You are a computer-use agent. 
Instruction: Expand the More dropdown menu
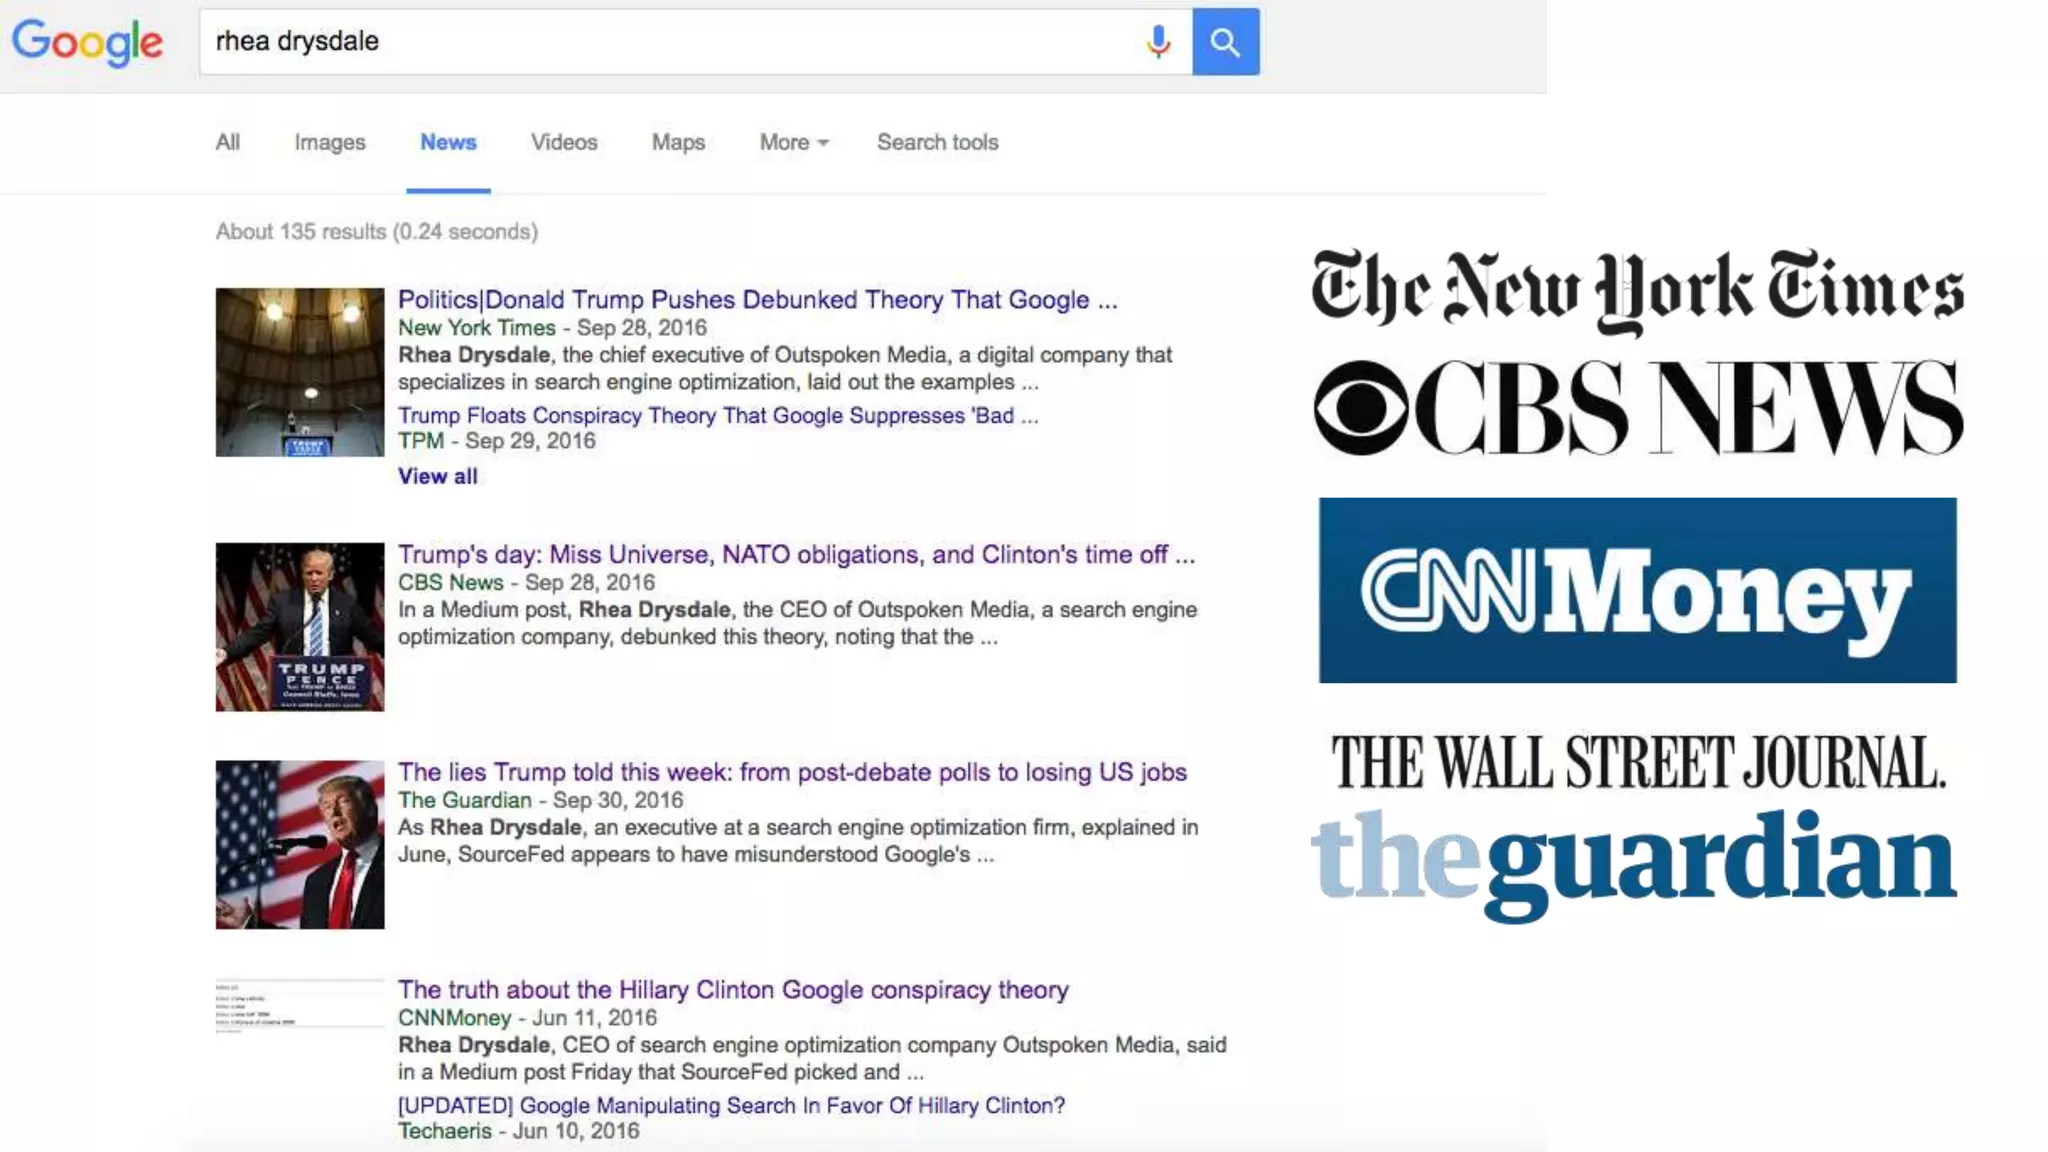click(793, 142)
